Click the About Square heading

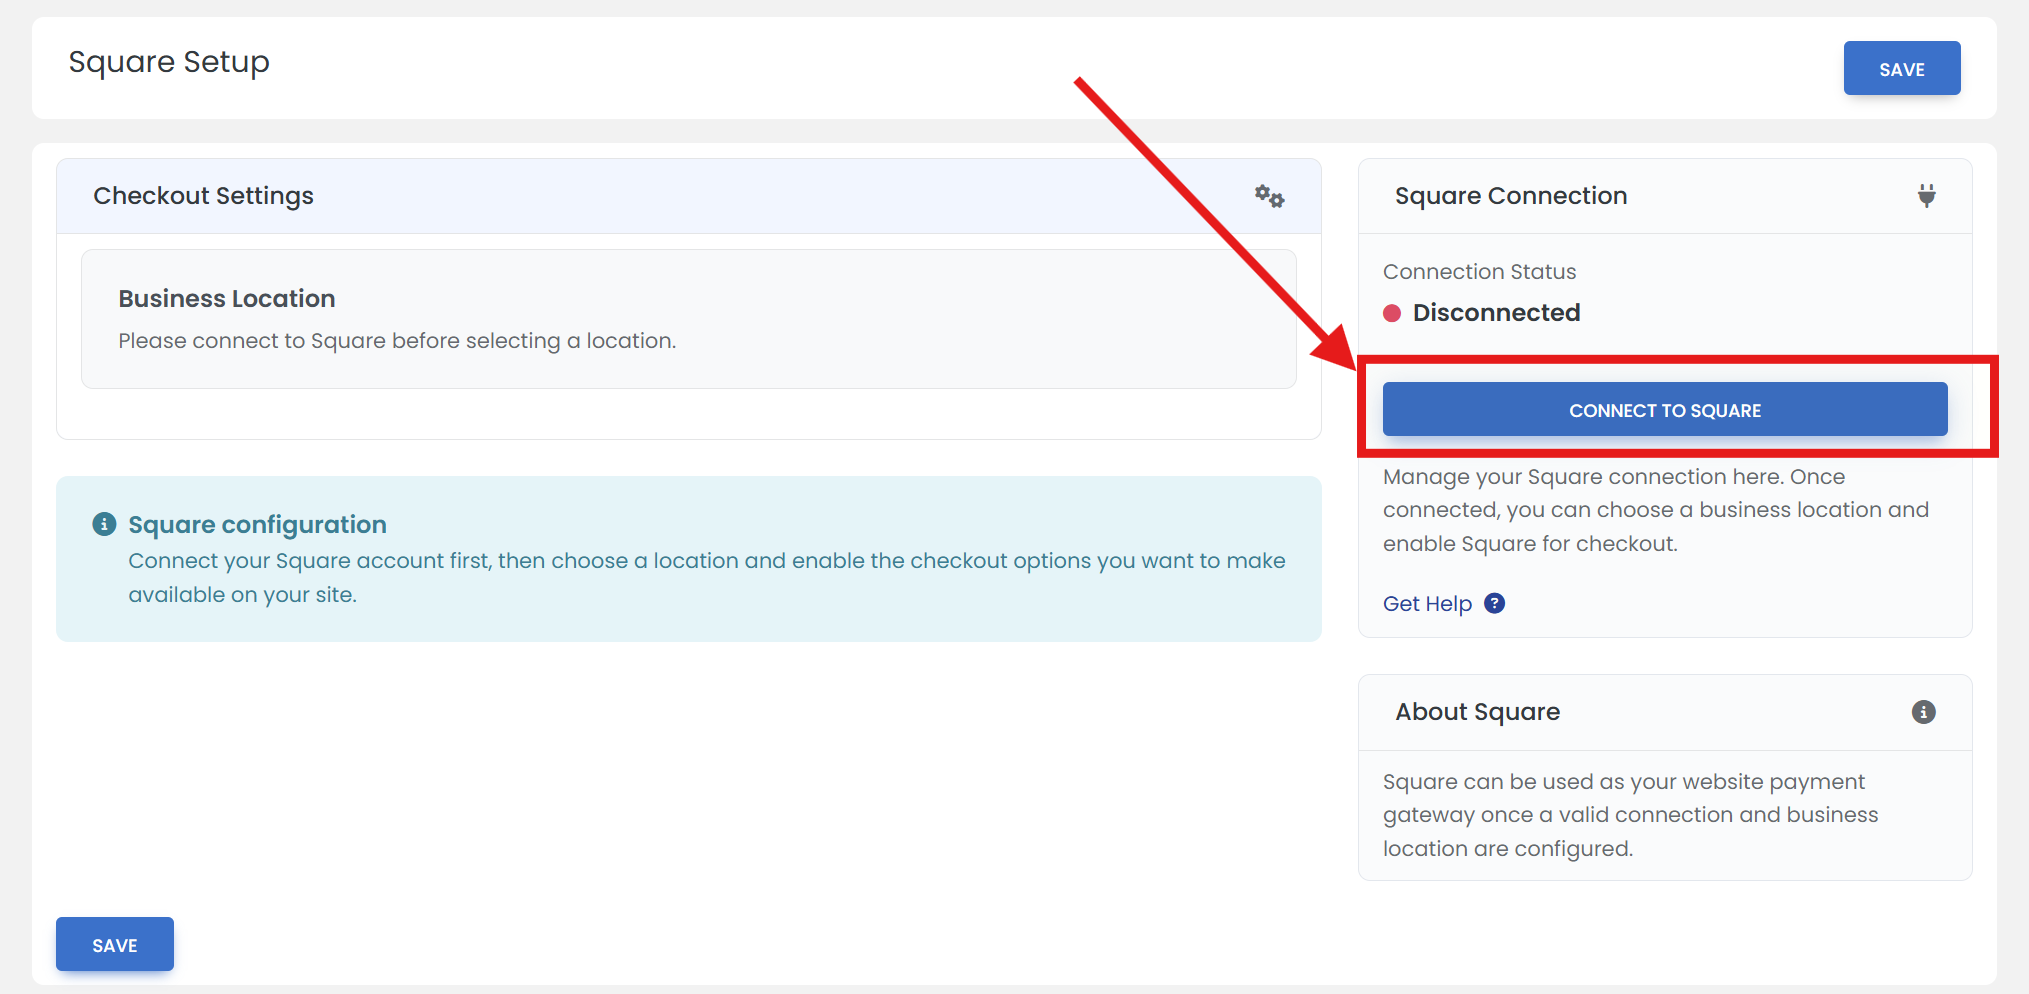1477,712
